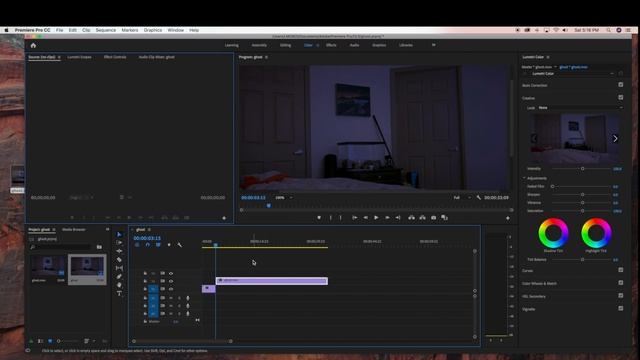
Task: Click the Highlight Tint color wheel
Action: coord(596,233)
